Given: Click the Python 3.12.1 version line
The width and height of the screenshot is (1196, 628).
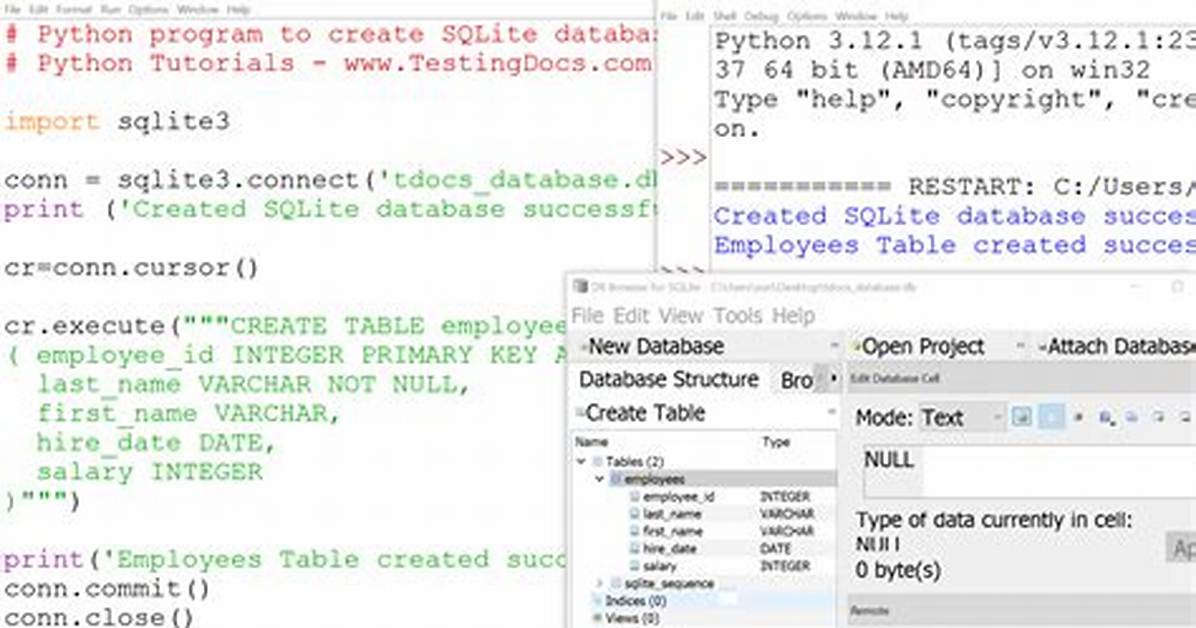Looking at the screenshot, I should pyautogui.click(x=954, y=40).
